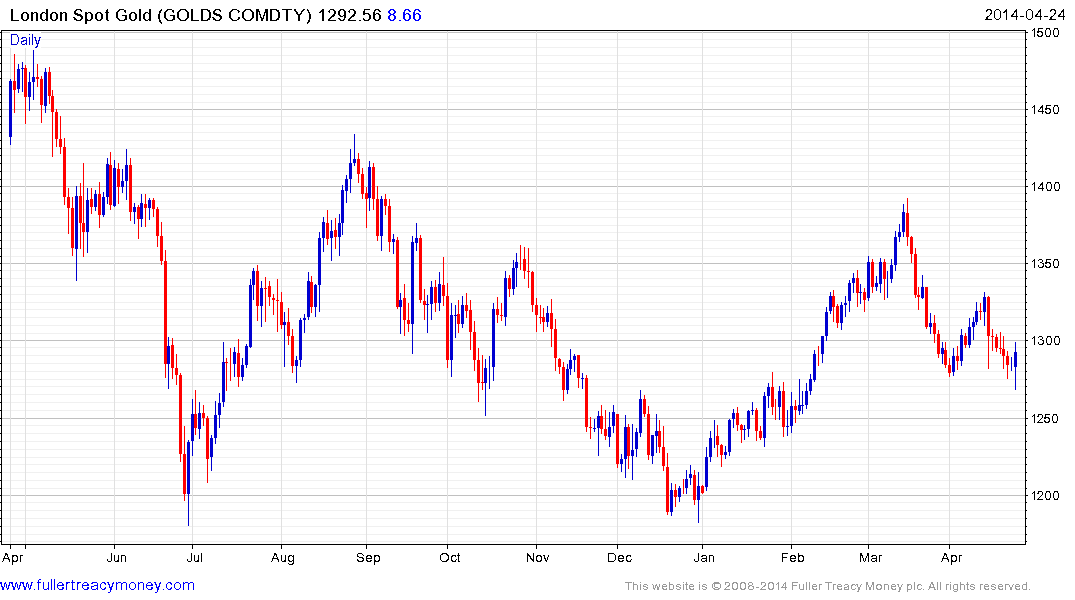Click the Sep month axis label
This screenshot has height=600, width=1075.
pyautogui.click(x=368, y=557)
